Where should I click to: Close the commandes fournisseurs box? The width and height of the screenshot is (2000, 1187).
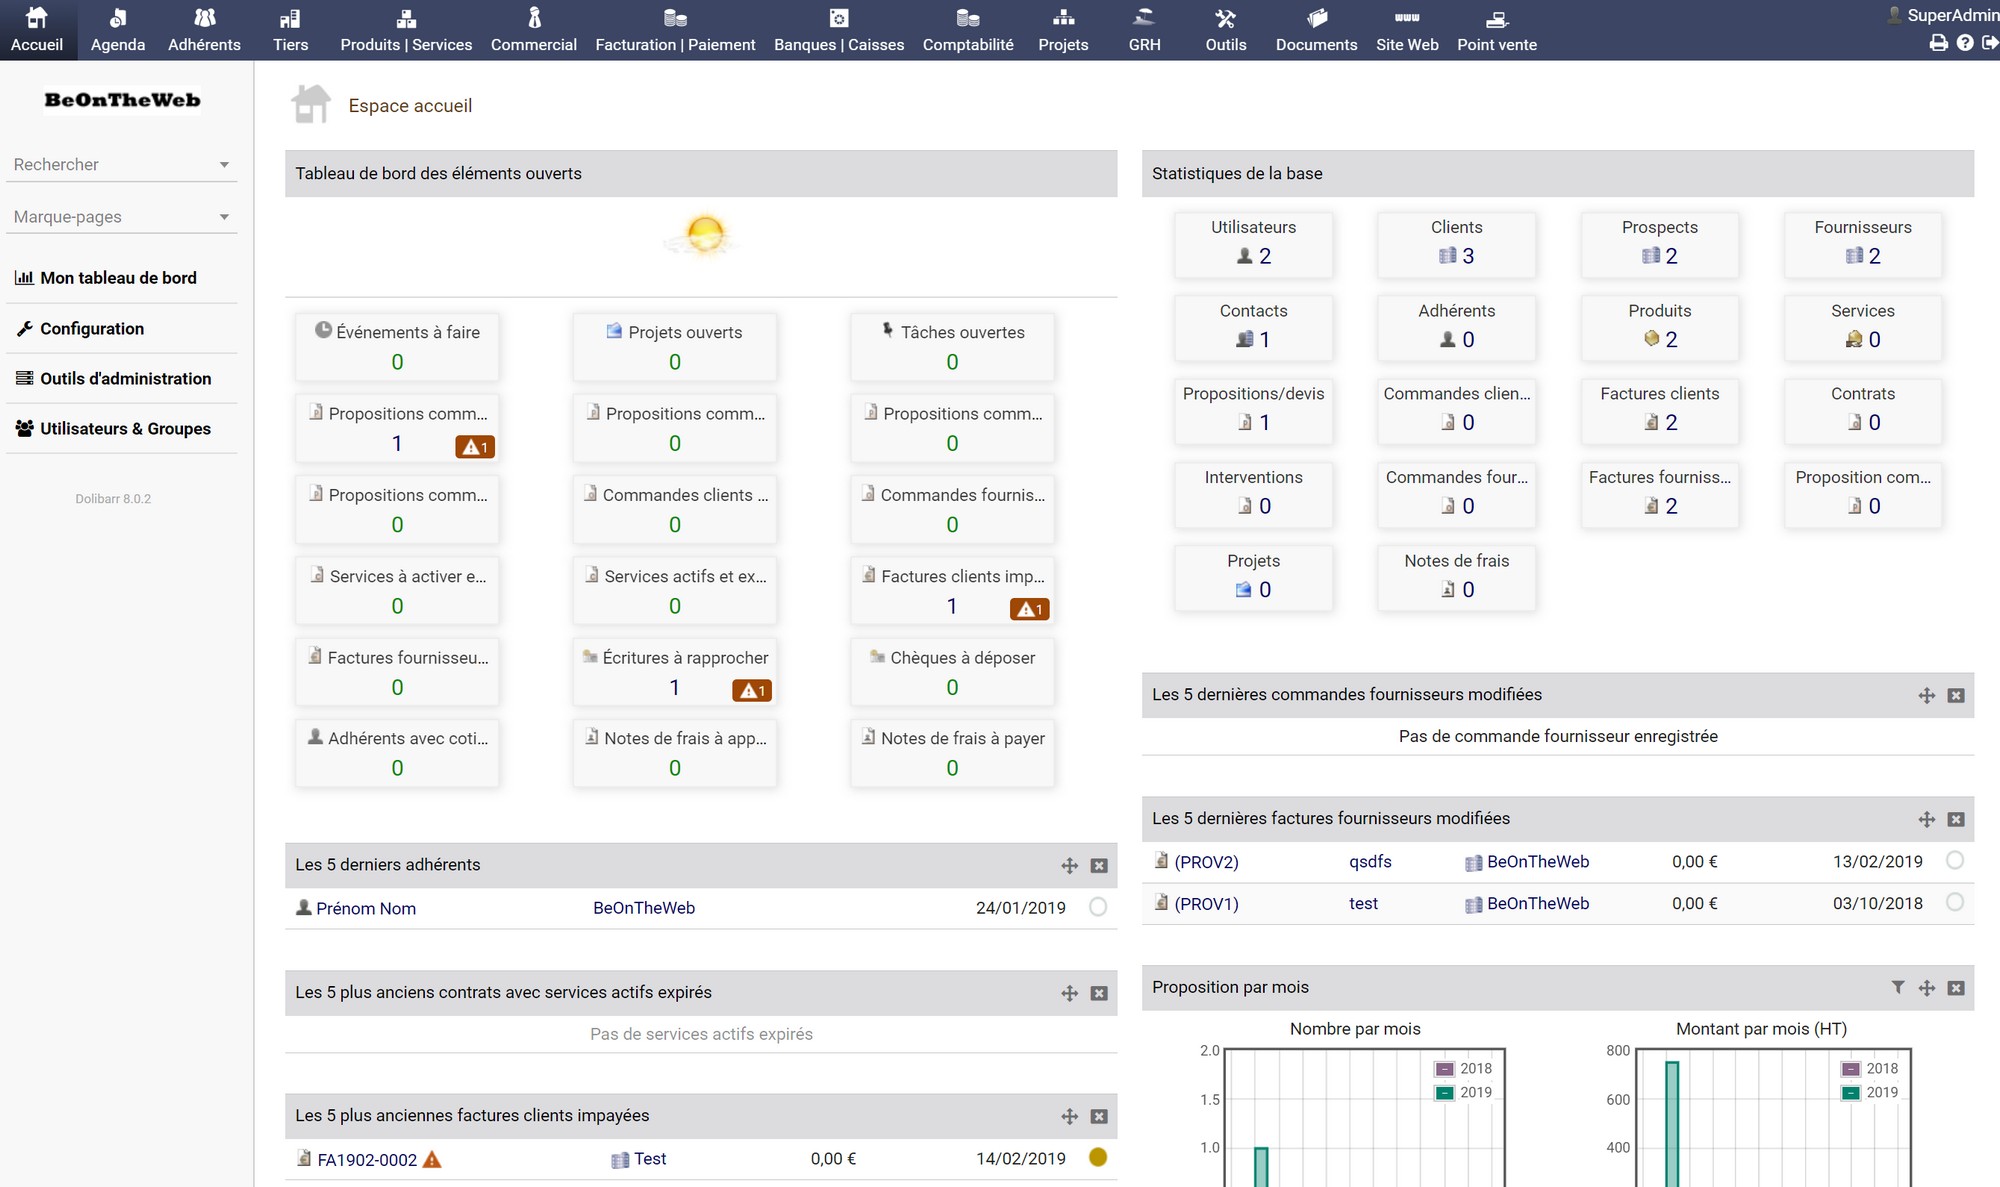pyautogui.click(x=1956, y=696)
